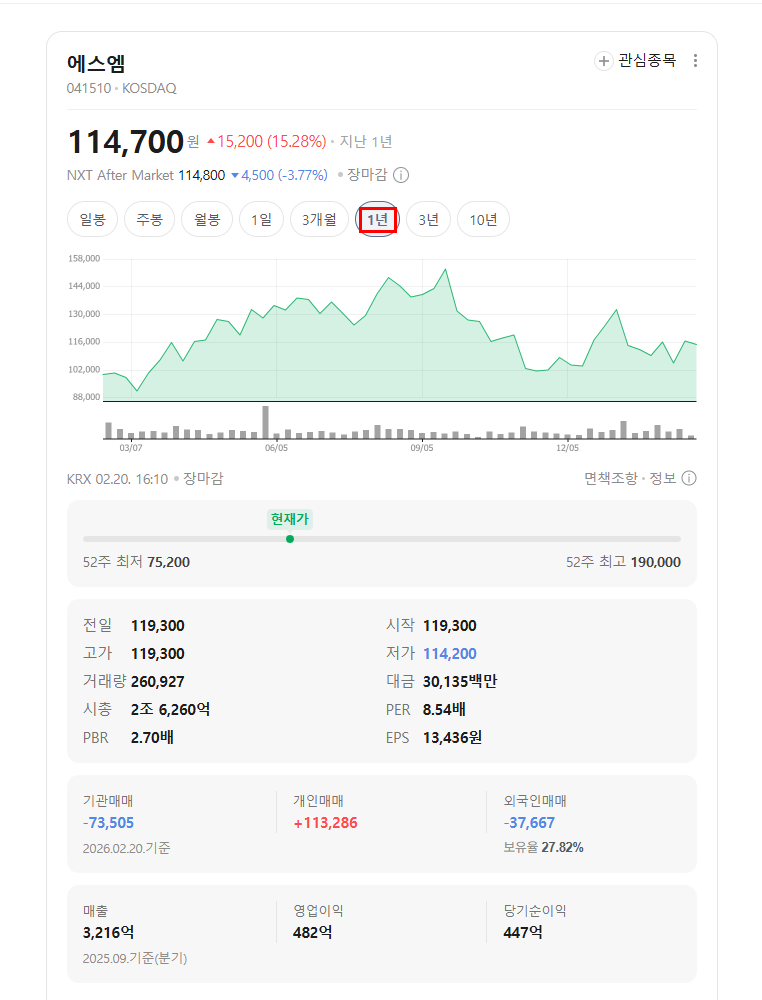Click the 저가 value 114,200
This screenshot has height=1000, width=762.
pos(450,654)
